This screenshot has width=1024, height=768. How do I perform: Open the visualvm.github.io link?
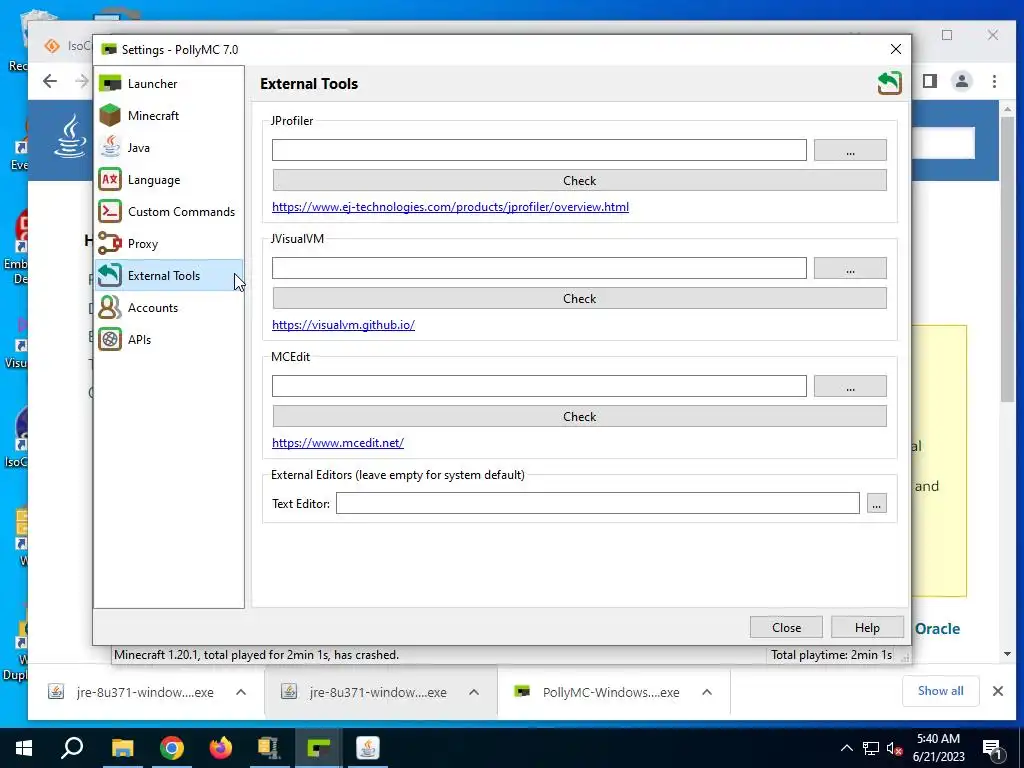pyautogui.click(x=343, y=325)
